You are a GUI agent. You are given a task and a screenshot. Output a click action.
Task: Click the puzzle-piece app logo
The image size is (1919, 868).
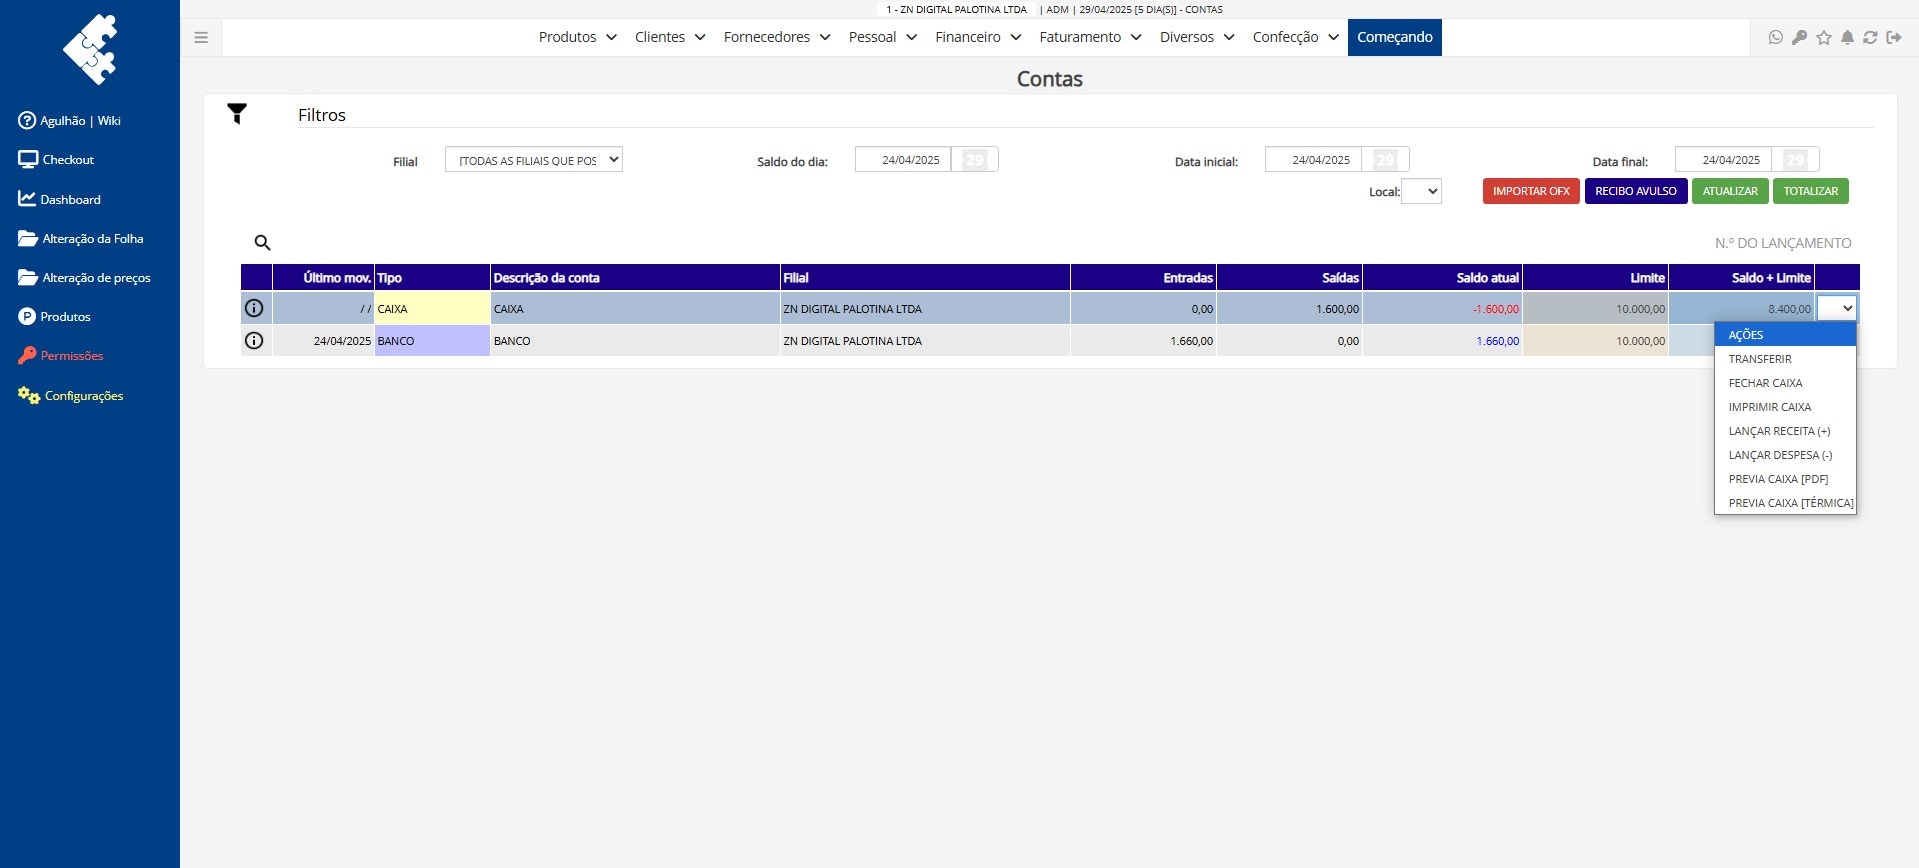tap(90, 49)
